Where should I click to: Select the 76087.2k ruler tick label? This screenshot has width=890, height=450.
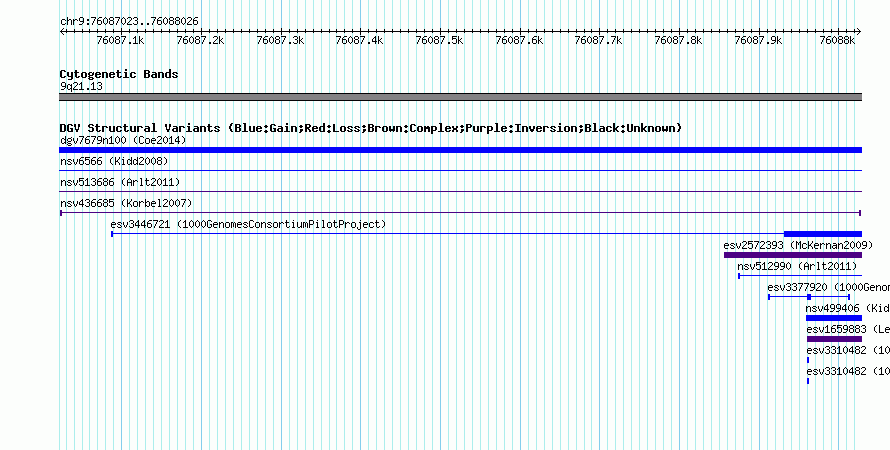[200, 41]
